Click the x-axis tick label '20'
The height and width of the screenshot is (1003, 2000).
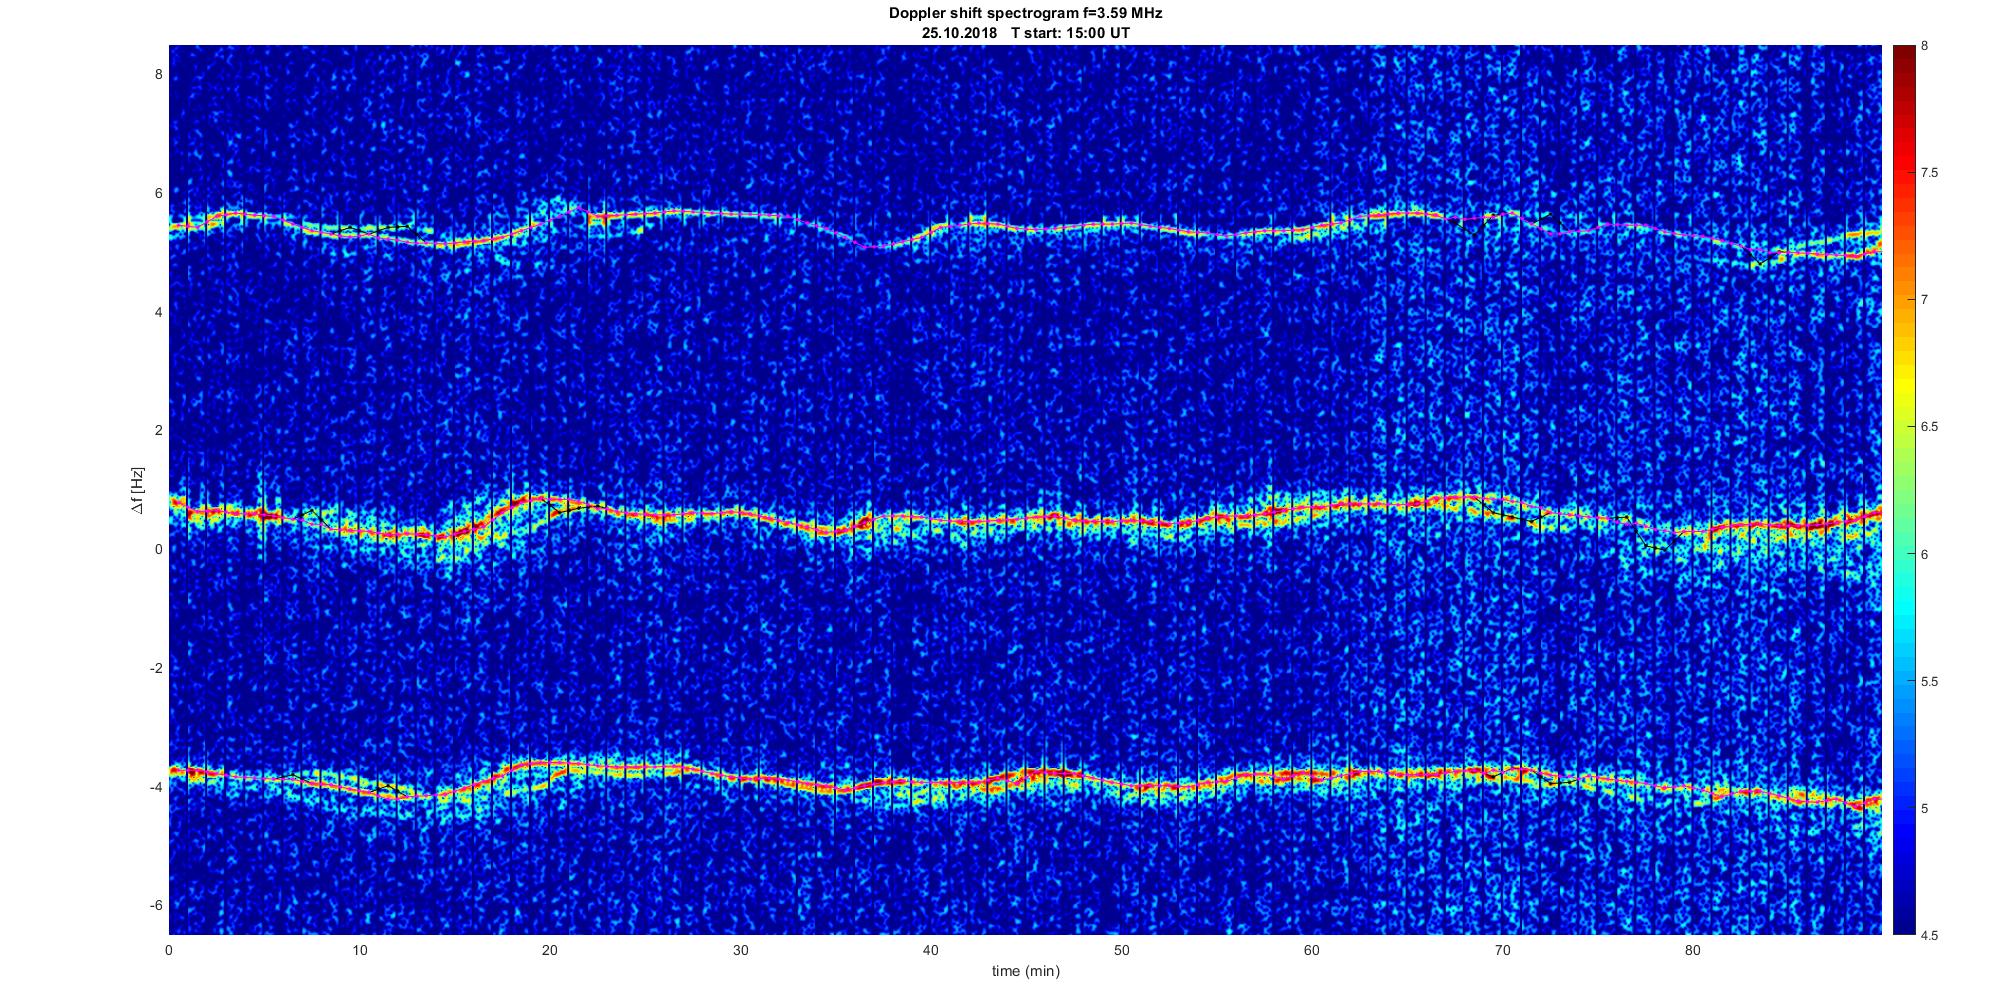[x=550, y=950]
